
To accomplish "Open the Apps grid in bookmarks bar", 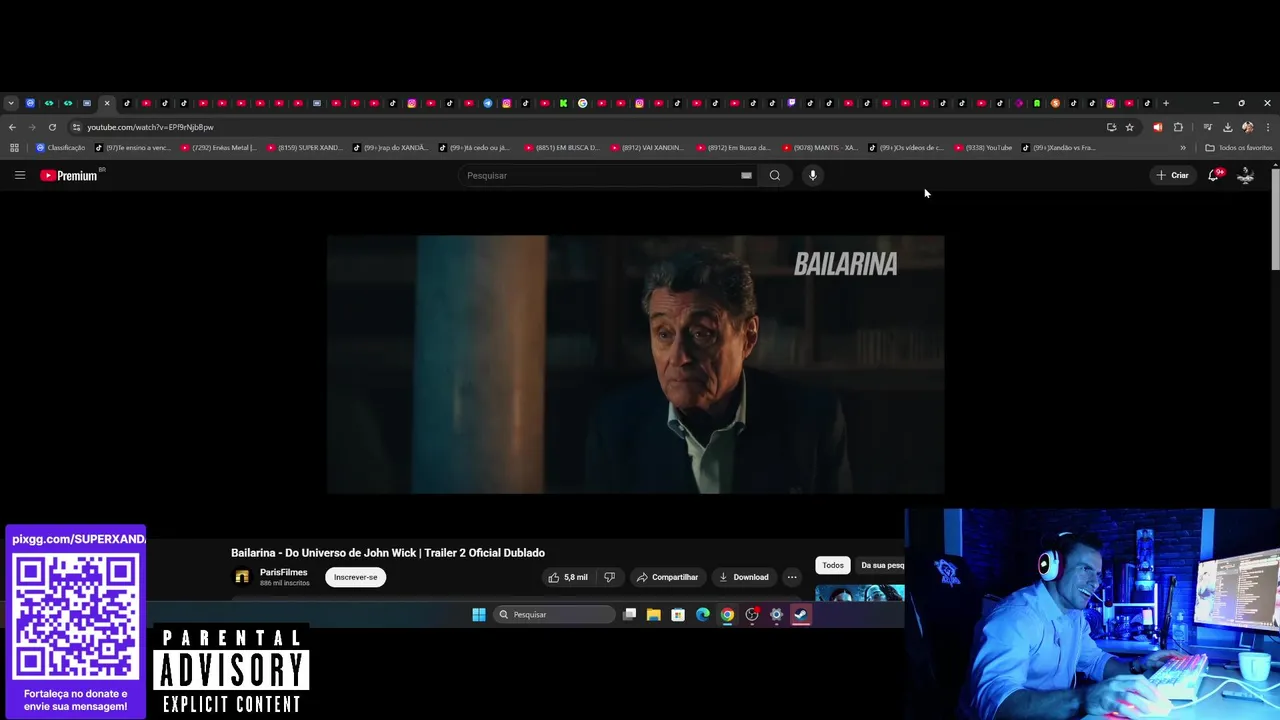I will pyautogui.click(x=14, y=148).
